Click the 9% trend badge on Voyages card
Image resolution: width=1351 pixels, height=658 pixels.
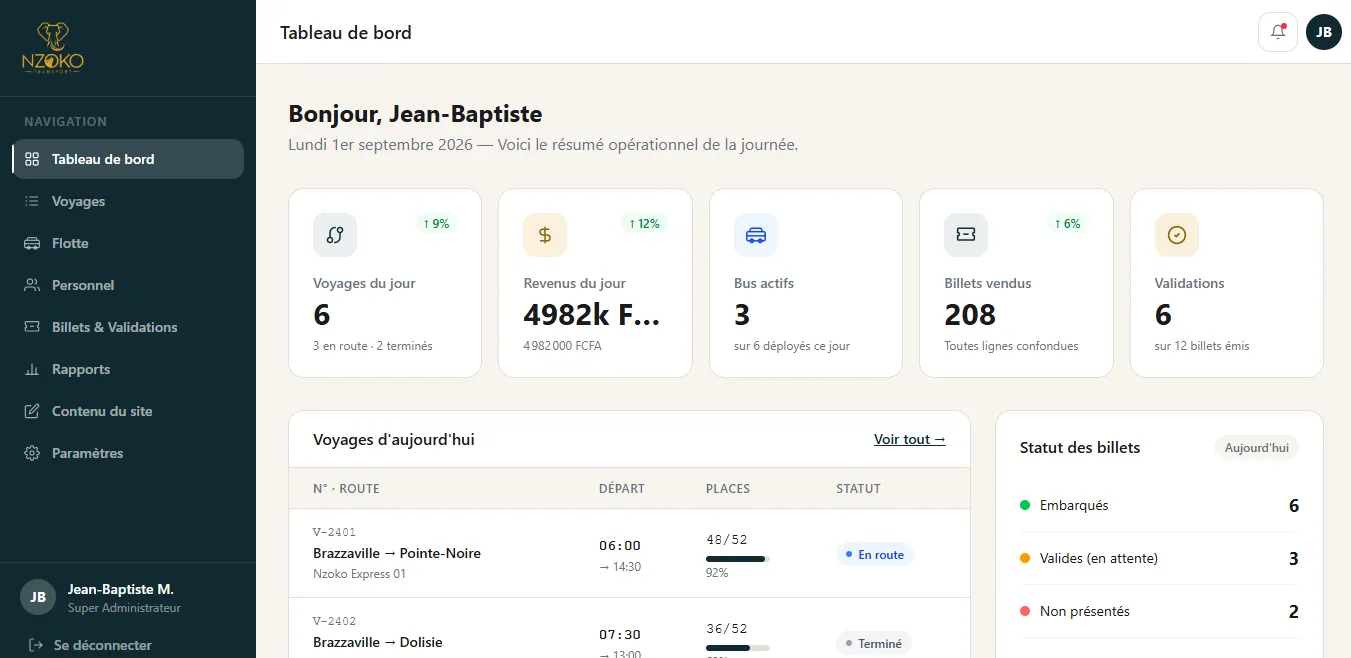[436, 224]
